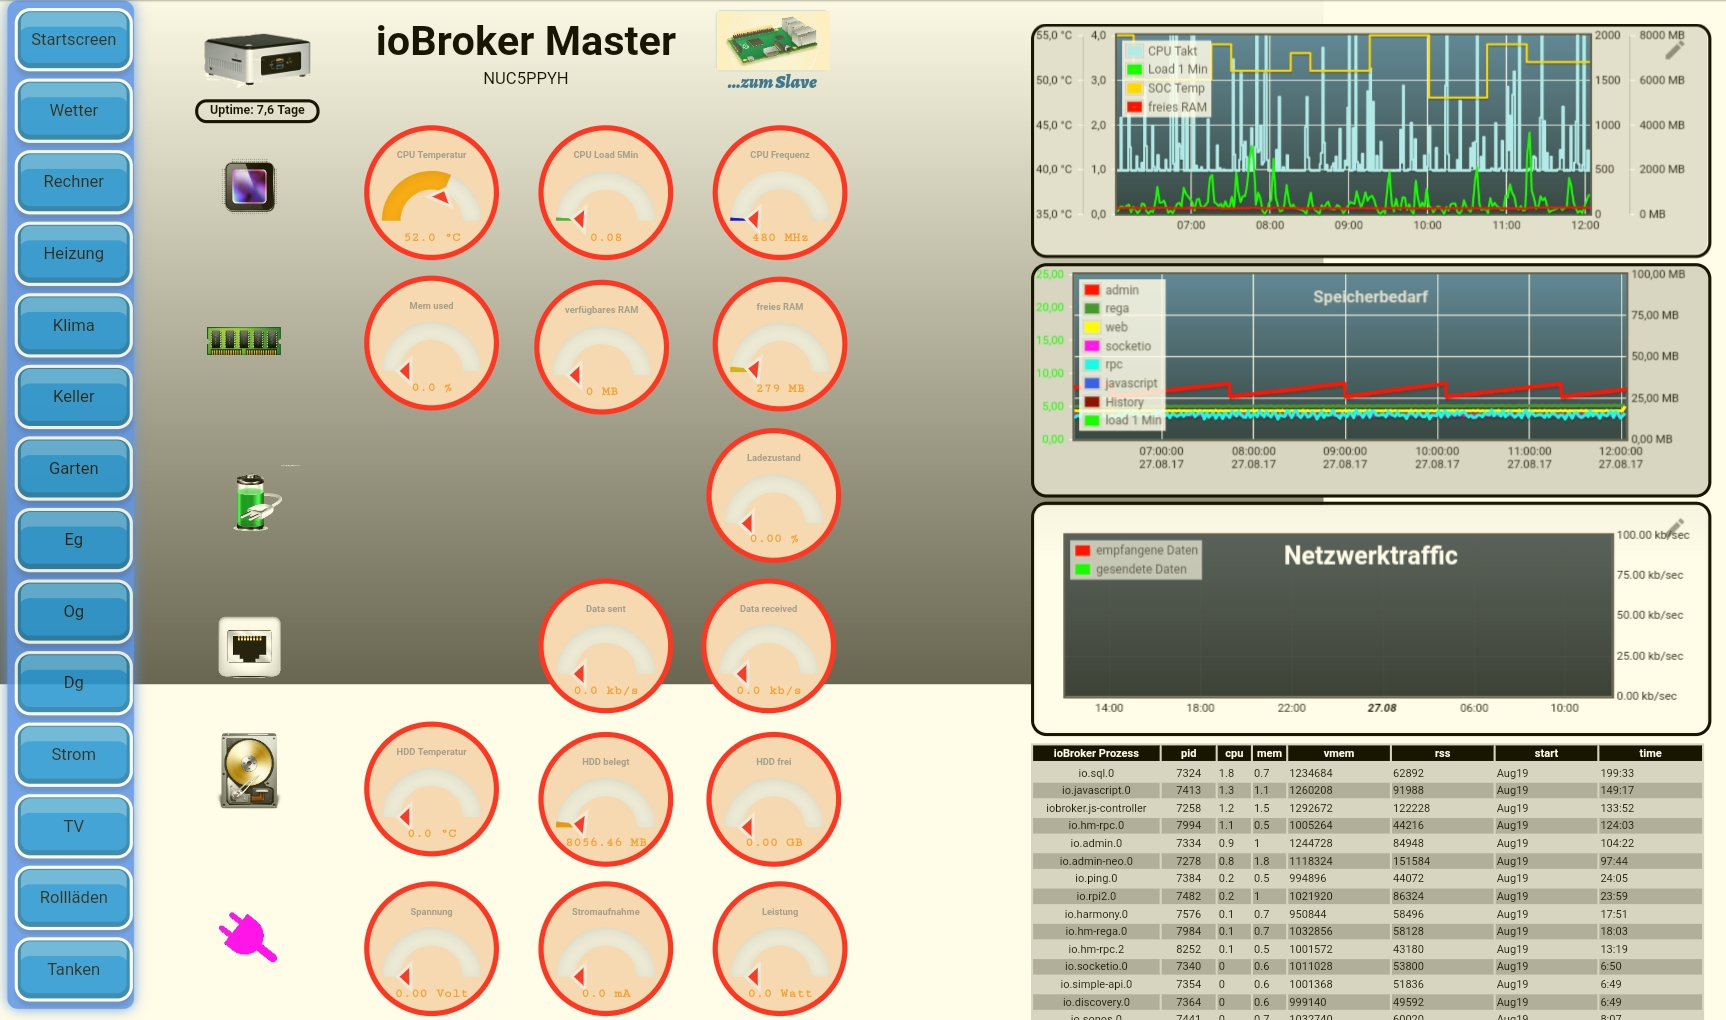The image size is (1726, 1020).
Task: Click the freies RAM gauge
Action: [x=780, y=344]
